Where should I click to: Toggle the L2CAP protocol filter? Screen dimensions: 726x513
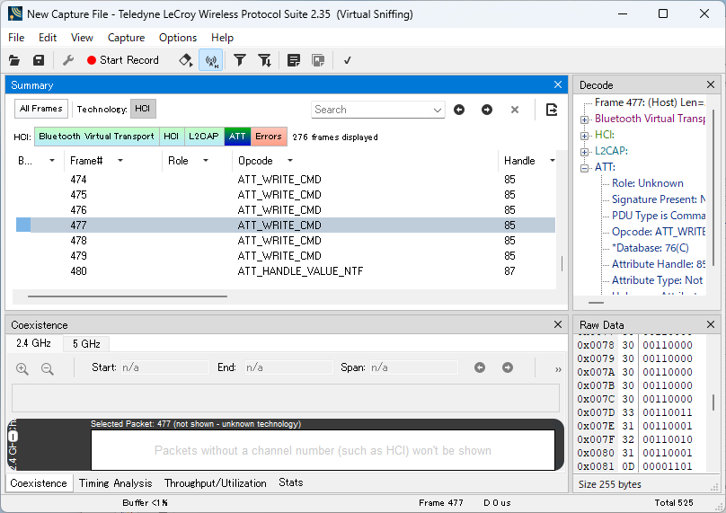coord(203,136)
